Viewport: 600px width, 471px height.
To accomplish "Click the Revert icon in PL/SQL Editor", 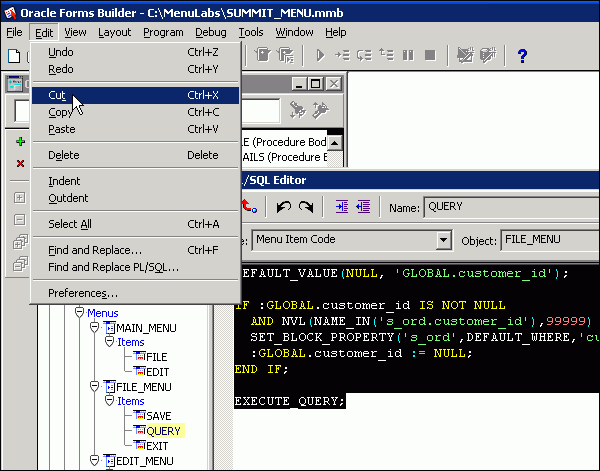I will pyautogui.click(x=249, y=207).
